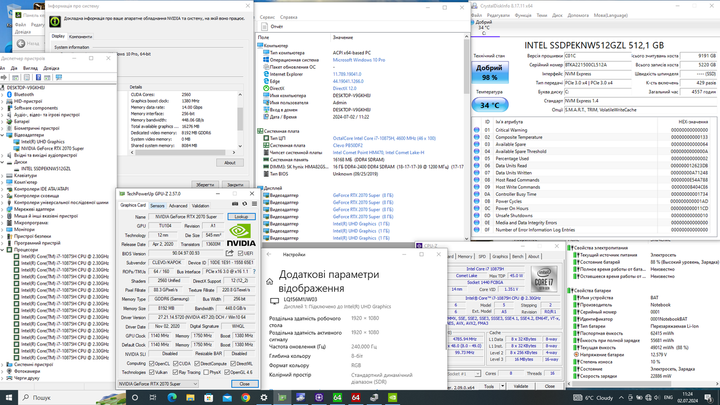720x405 pixels.
Task: Switch to the Advanced tab in GPU-Z
Action: pyautogui.click(x=178, y=206)
